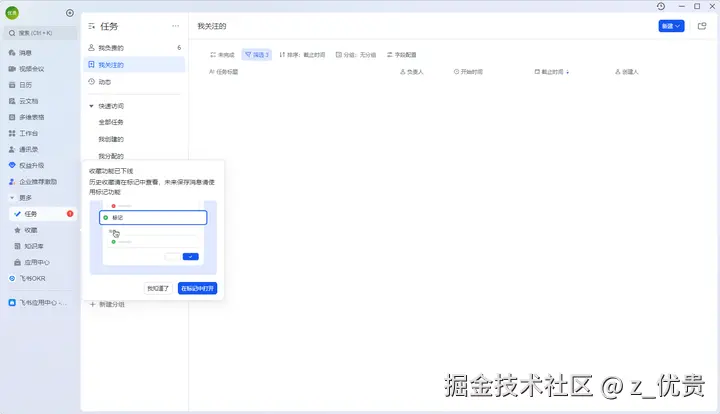Open the blue 新建 dropdown button

coord(671,26)
